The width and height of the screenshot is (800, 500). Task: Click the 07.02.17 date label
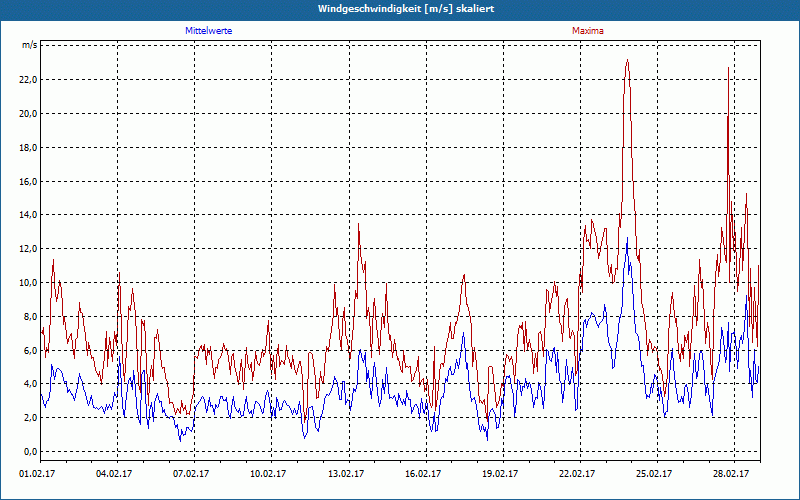[191, 474]
